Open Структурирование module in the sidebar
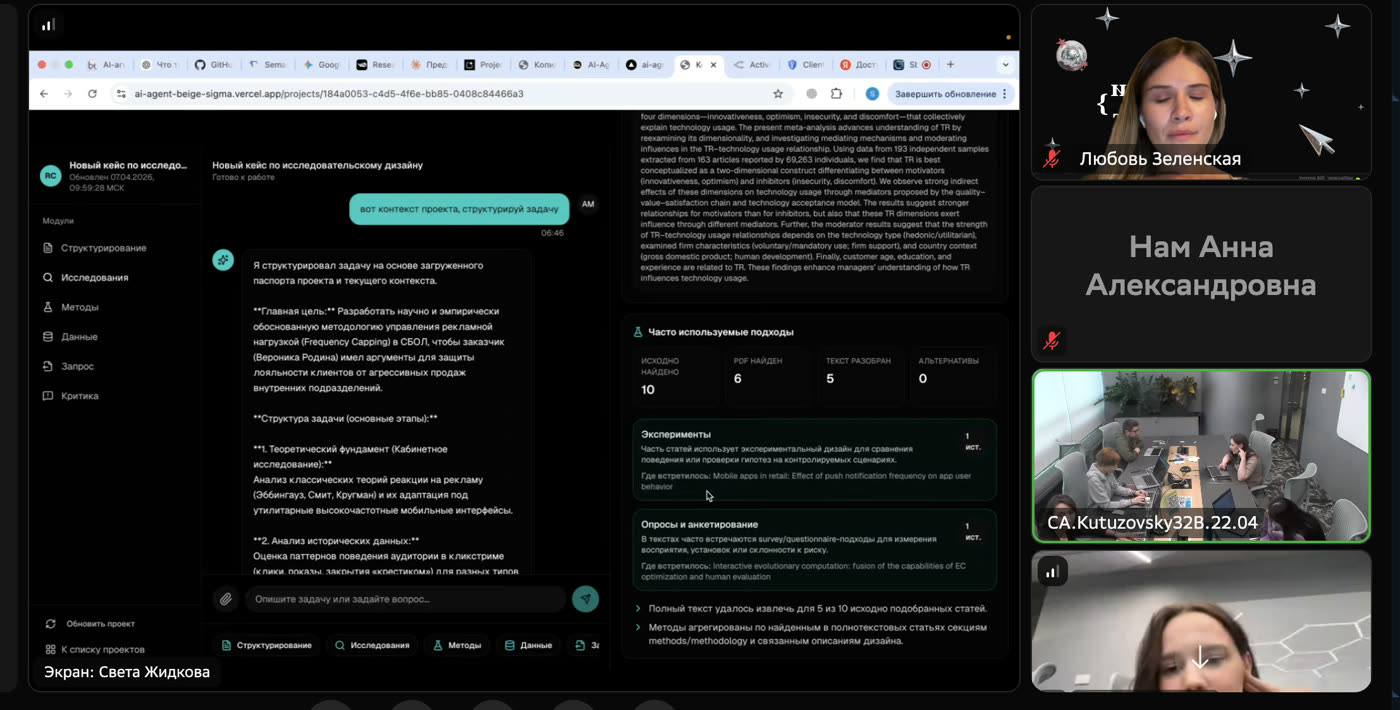The height and width of the screenshot is (710, 1400). [96, 248]
